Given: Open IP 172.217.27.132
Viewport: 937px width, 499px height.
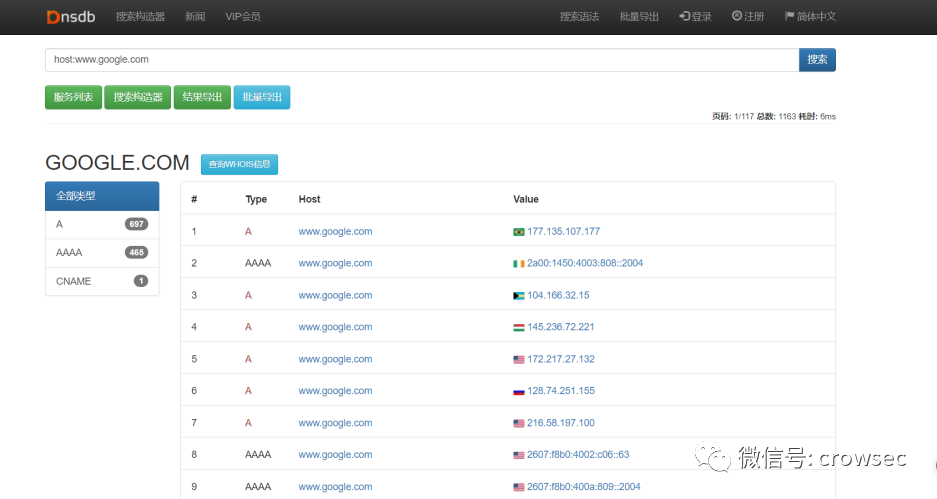Looking at the screenshot, I should tap(561, 359).
